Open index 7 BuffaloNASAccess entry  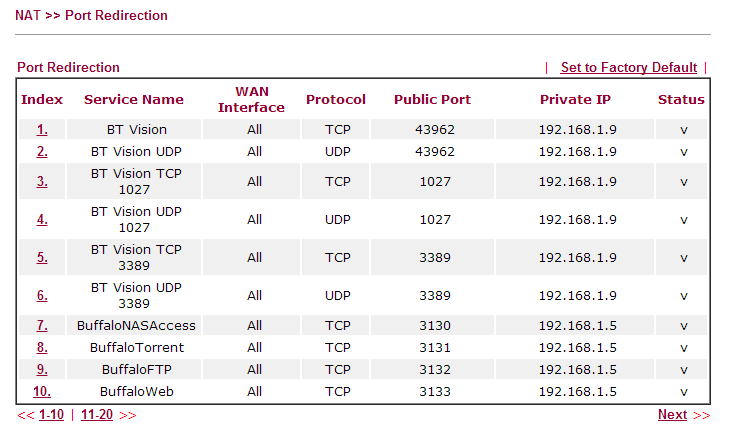point(42,326)
